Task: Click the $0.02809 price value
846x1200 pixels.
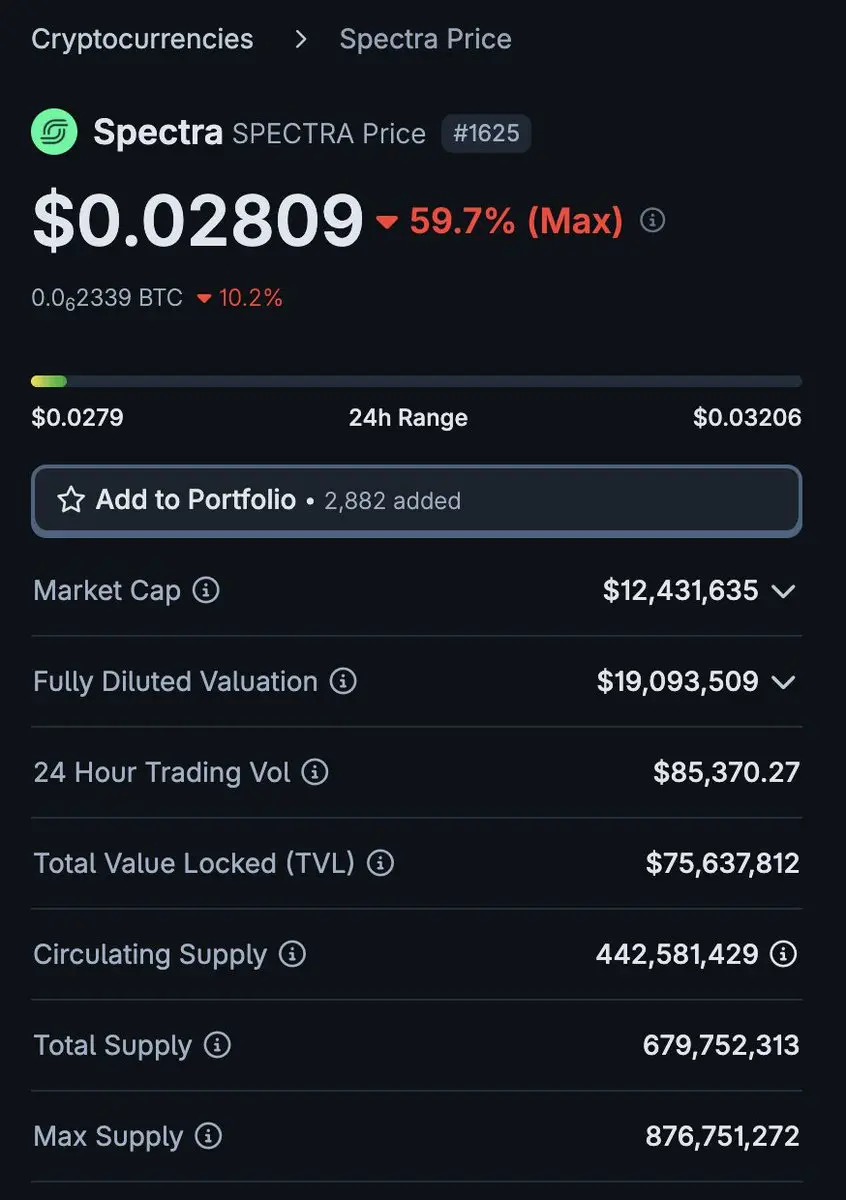Action: point(197,220)
